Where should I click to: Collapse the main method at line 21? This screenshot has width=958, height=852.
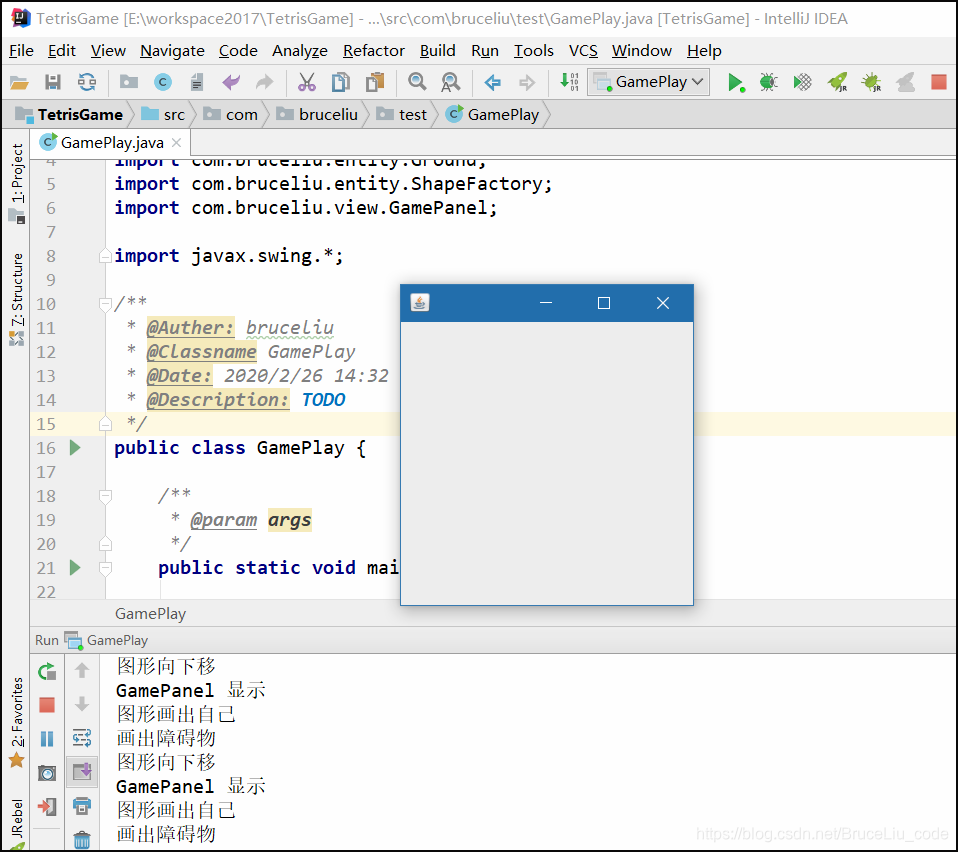point(105,568)
